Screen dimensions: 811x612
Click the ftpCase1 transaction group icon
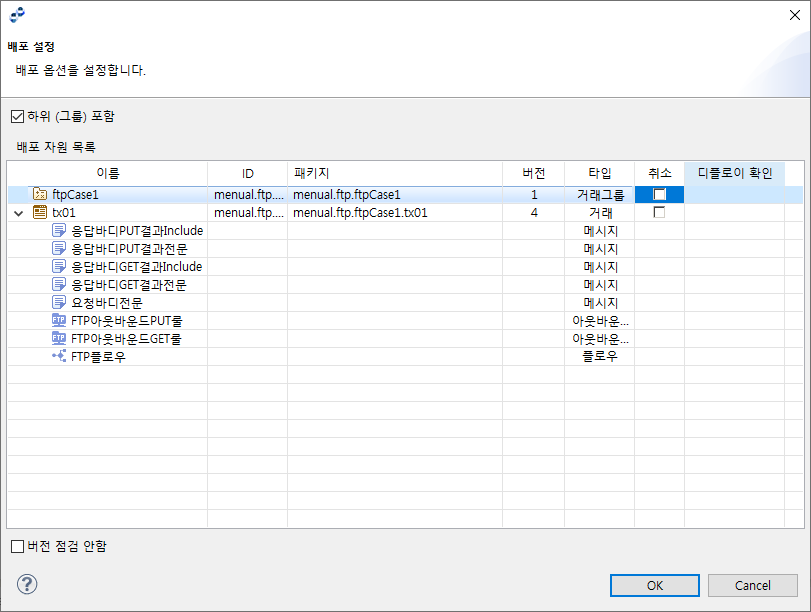39,194
